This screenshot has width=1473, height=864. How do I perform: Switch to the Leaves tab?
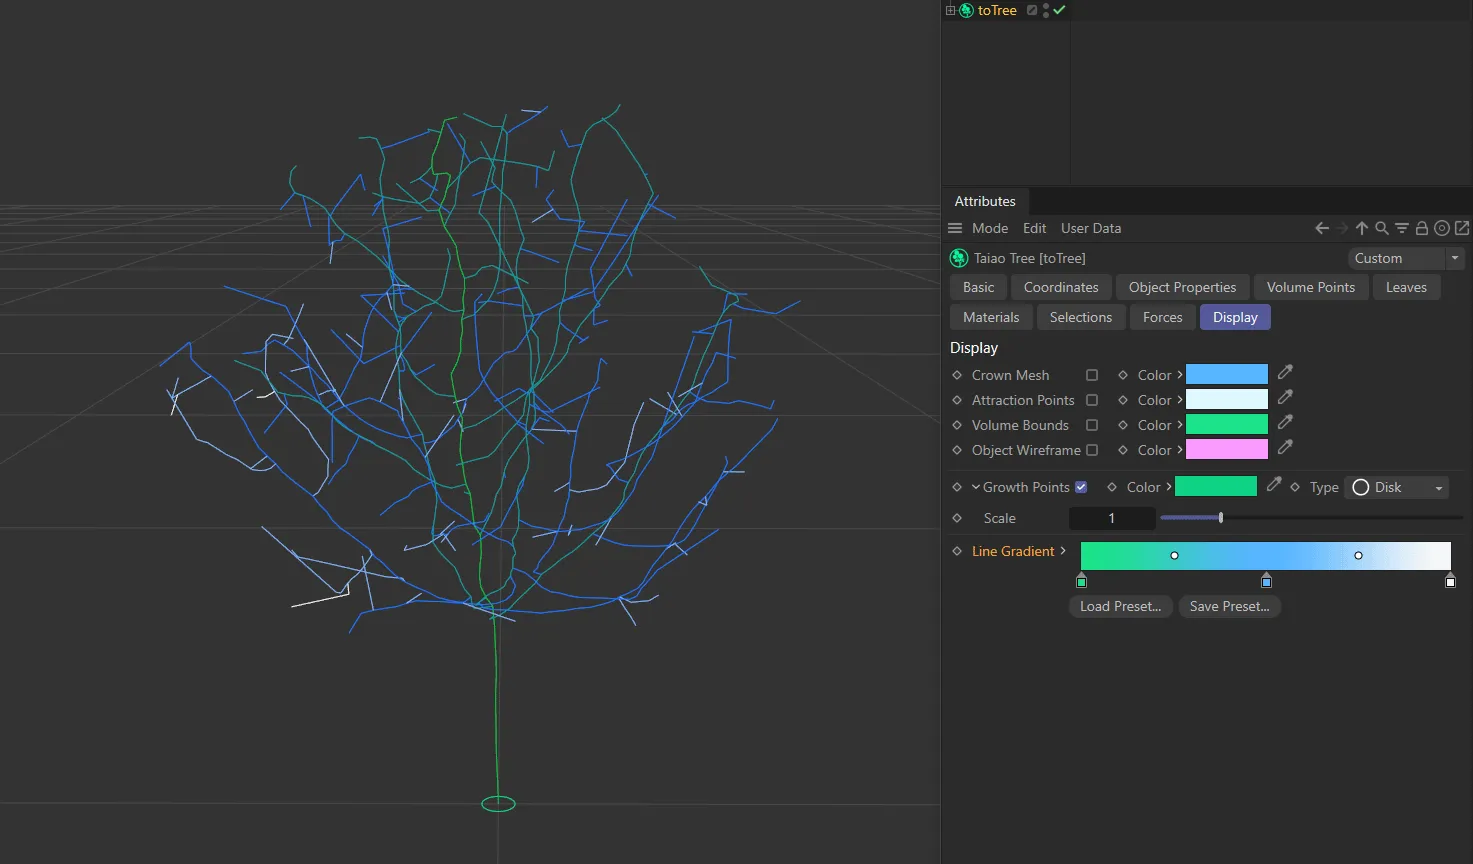click(1406, 287)
